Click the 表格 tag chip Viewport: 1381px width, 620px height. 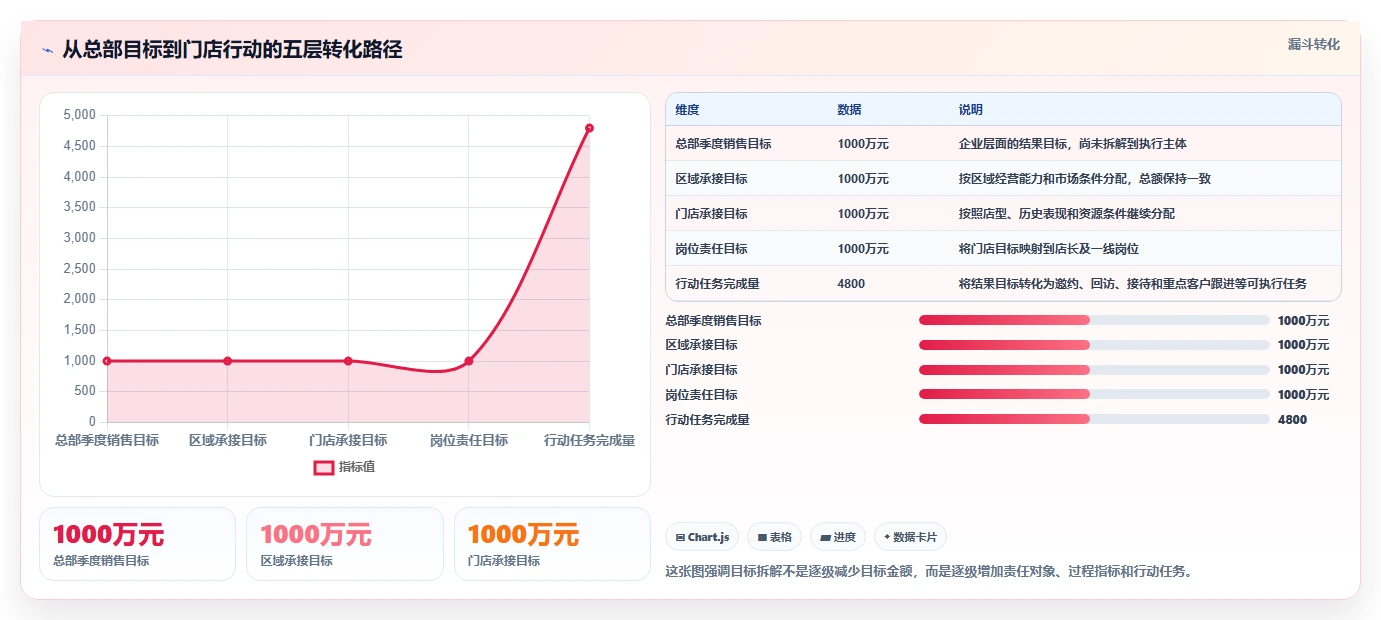coord(775,537)
